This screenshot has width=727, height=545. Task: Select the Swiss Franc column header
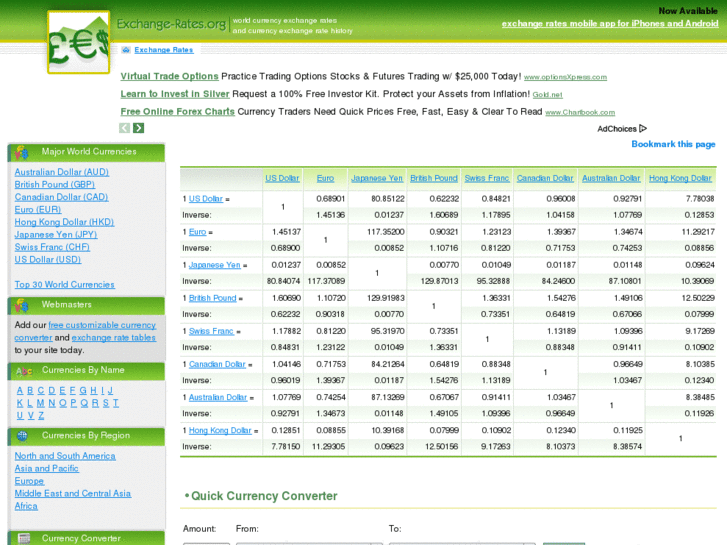pyautogui.click(x=487, y=179)
